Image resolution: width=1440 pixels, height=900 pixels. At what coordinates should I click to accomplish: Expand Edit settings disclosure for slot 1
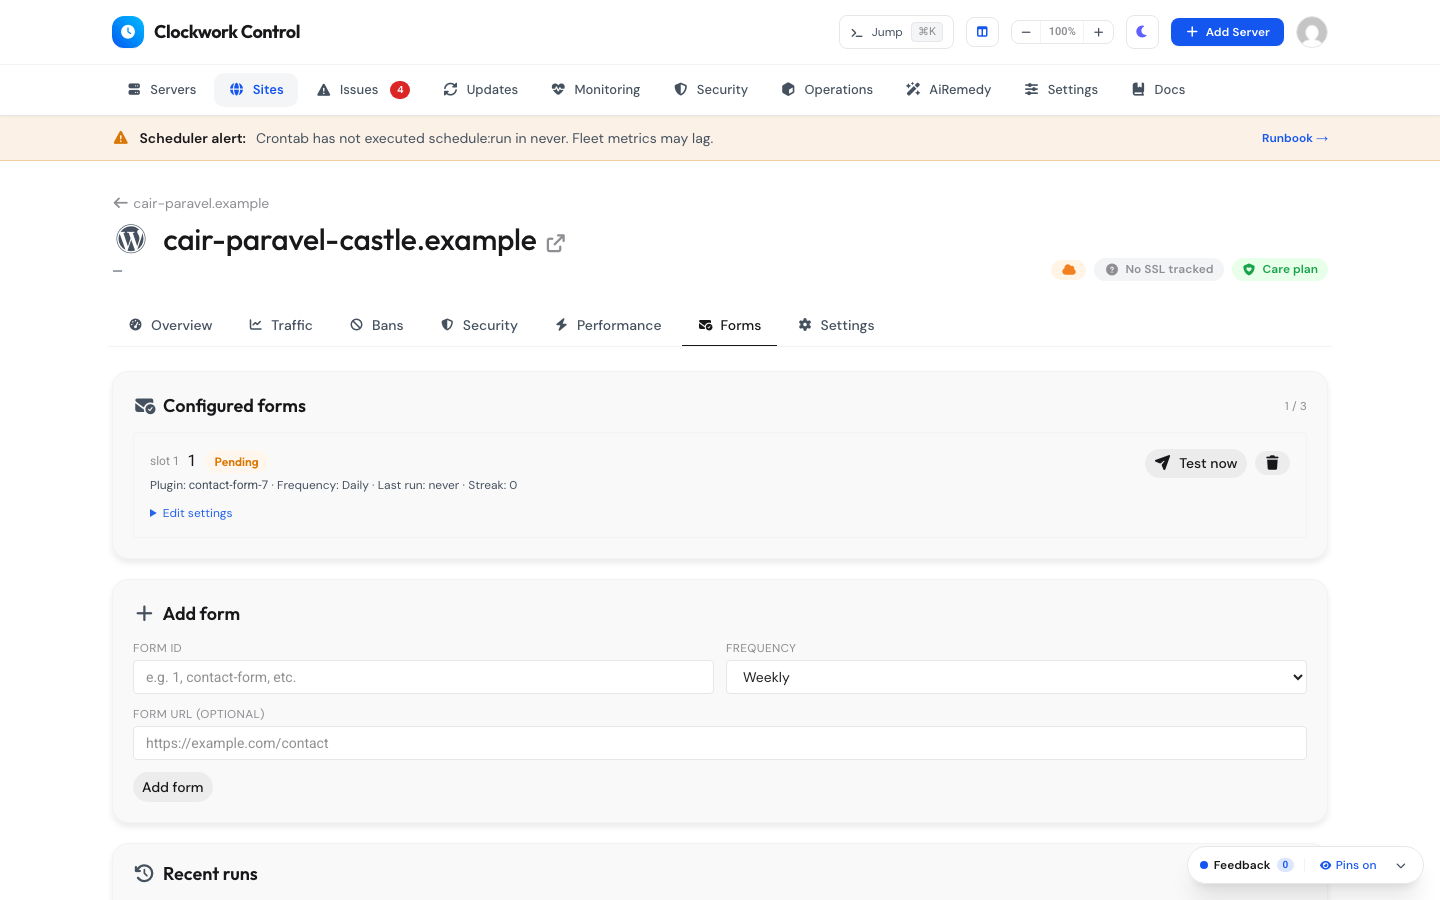191,513
